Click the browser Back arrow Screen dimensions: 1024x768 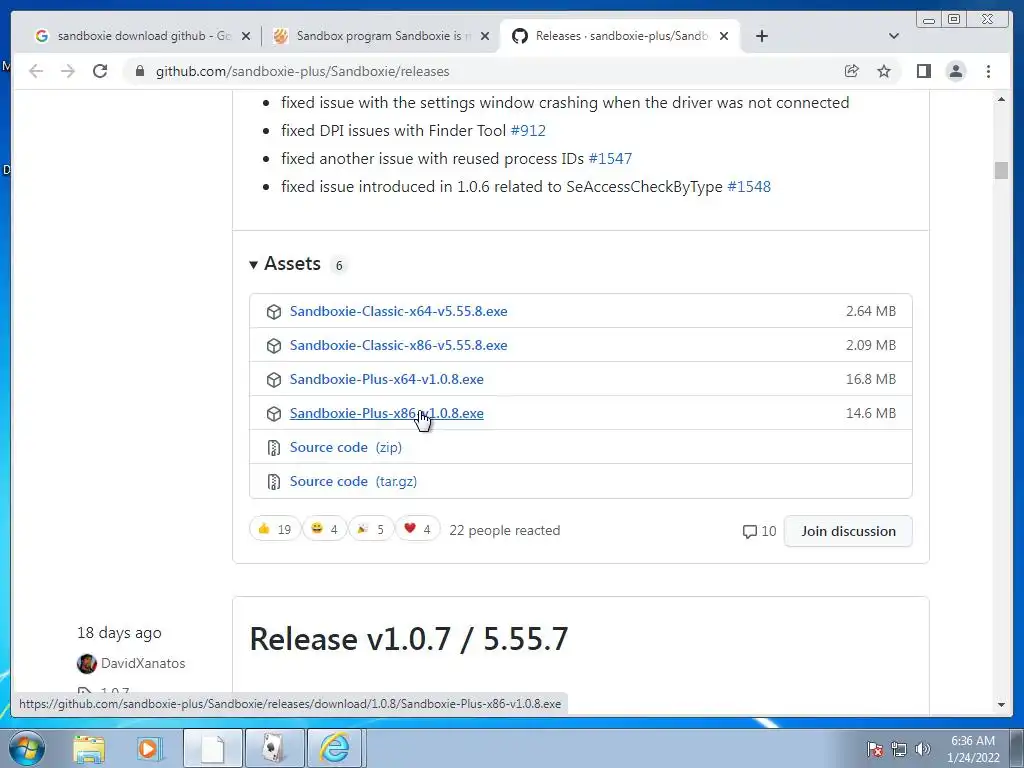tap(36, 71)
